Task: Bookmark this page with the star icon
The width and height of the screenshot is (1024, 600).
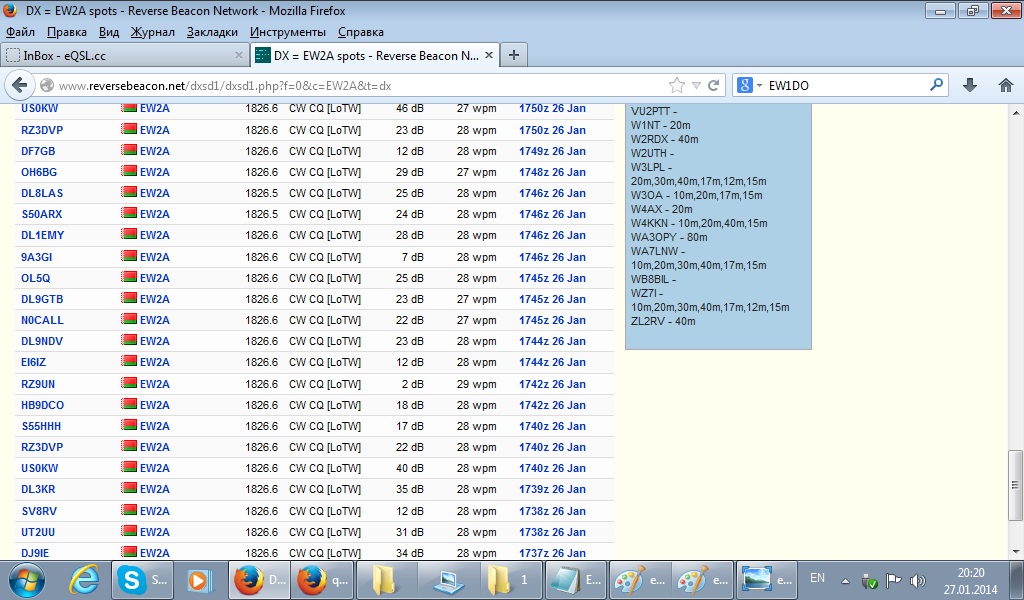Action: (x=677, y=86)
